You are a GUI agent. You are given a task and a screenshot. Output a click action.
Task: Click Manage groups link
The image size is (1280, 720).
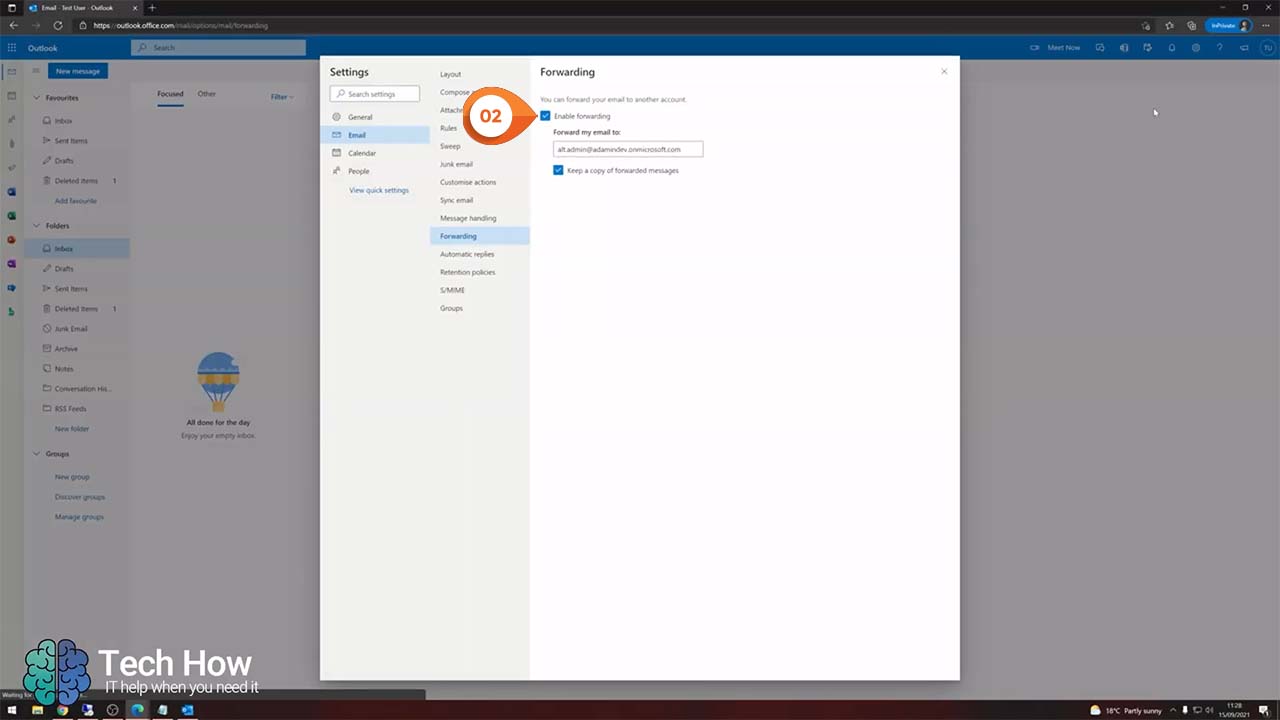pos(79,517)
